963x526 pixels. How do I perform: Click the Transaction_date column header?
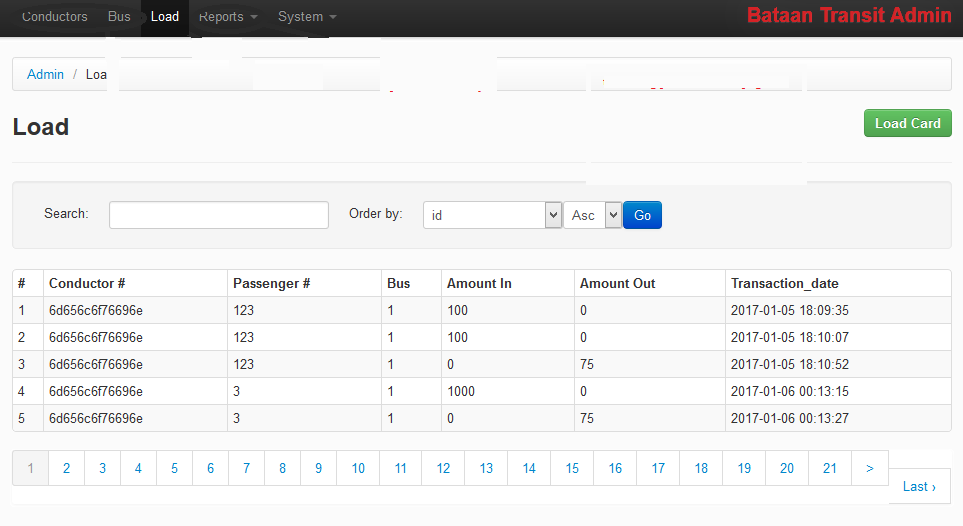[x=785, y=283]
